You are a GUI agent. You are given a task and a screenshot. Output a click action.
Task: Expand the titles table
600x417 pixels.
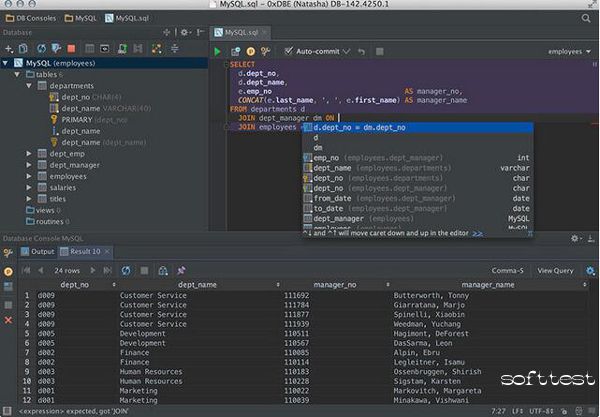point(29,199)
